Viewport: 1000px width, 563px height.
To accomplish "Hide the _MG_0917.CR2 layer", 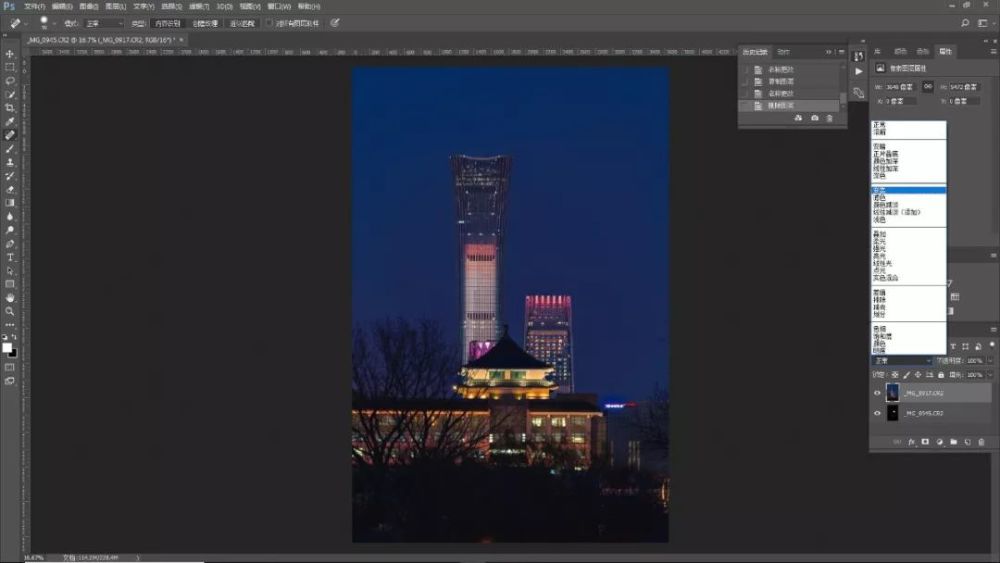I will point(877,393).
